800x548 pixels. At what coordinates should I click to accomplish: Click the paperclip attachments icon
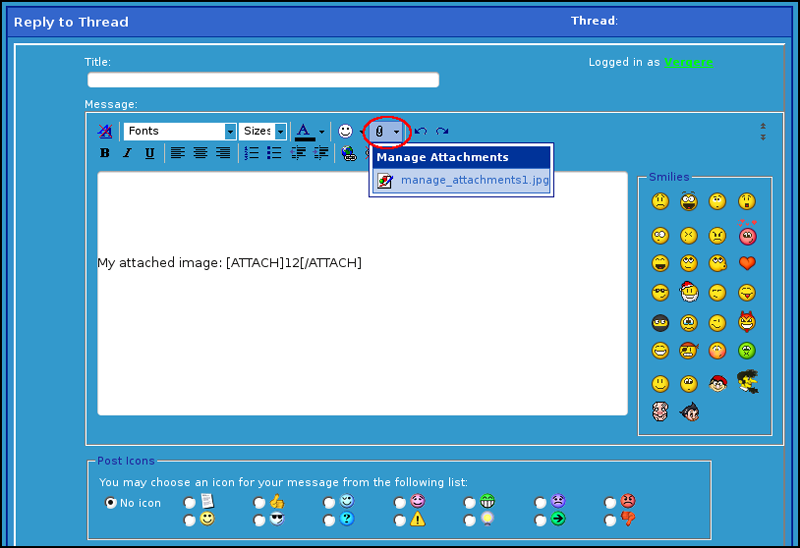[x=379, y=132]
